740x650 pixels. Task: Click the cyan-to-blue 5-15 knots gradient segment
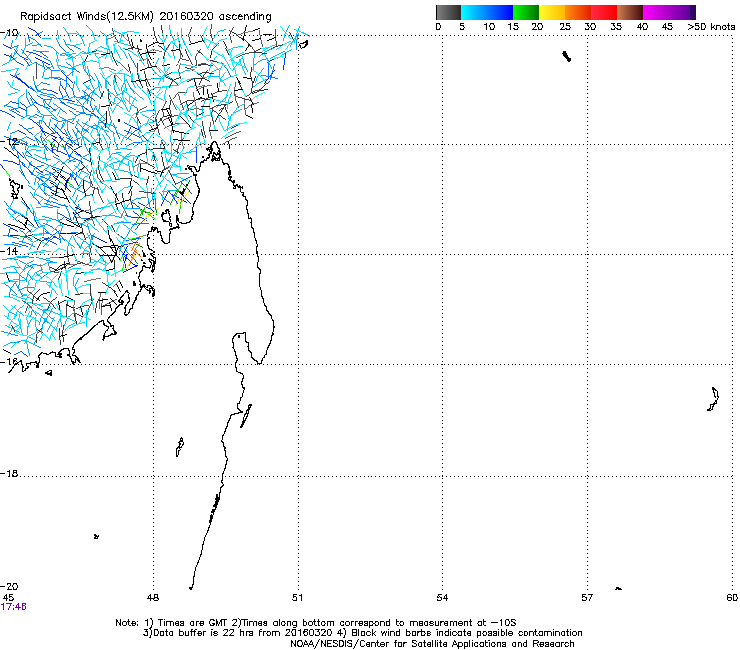(x=487, y=12)
